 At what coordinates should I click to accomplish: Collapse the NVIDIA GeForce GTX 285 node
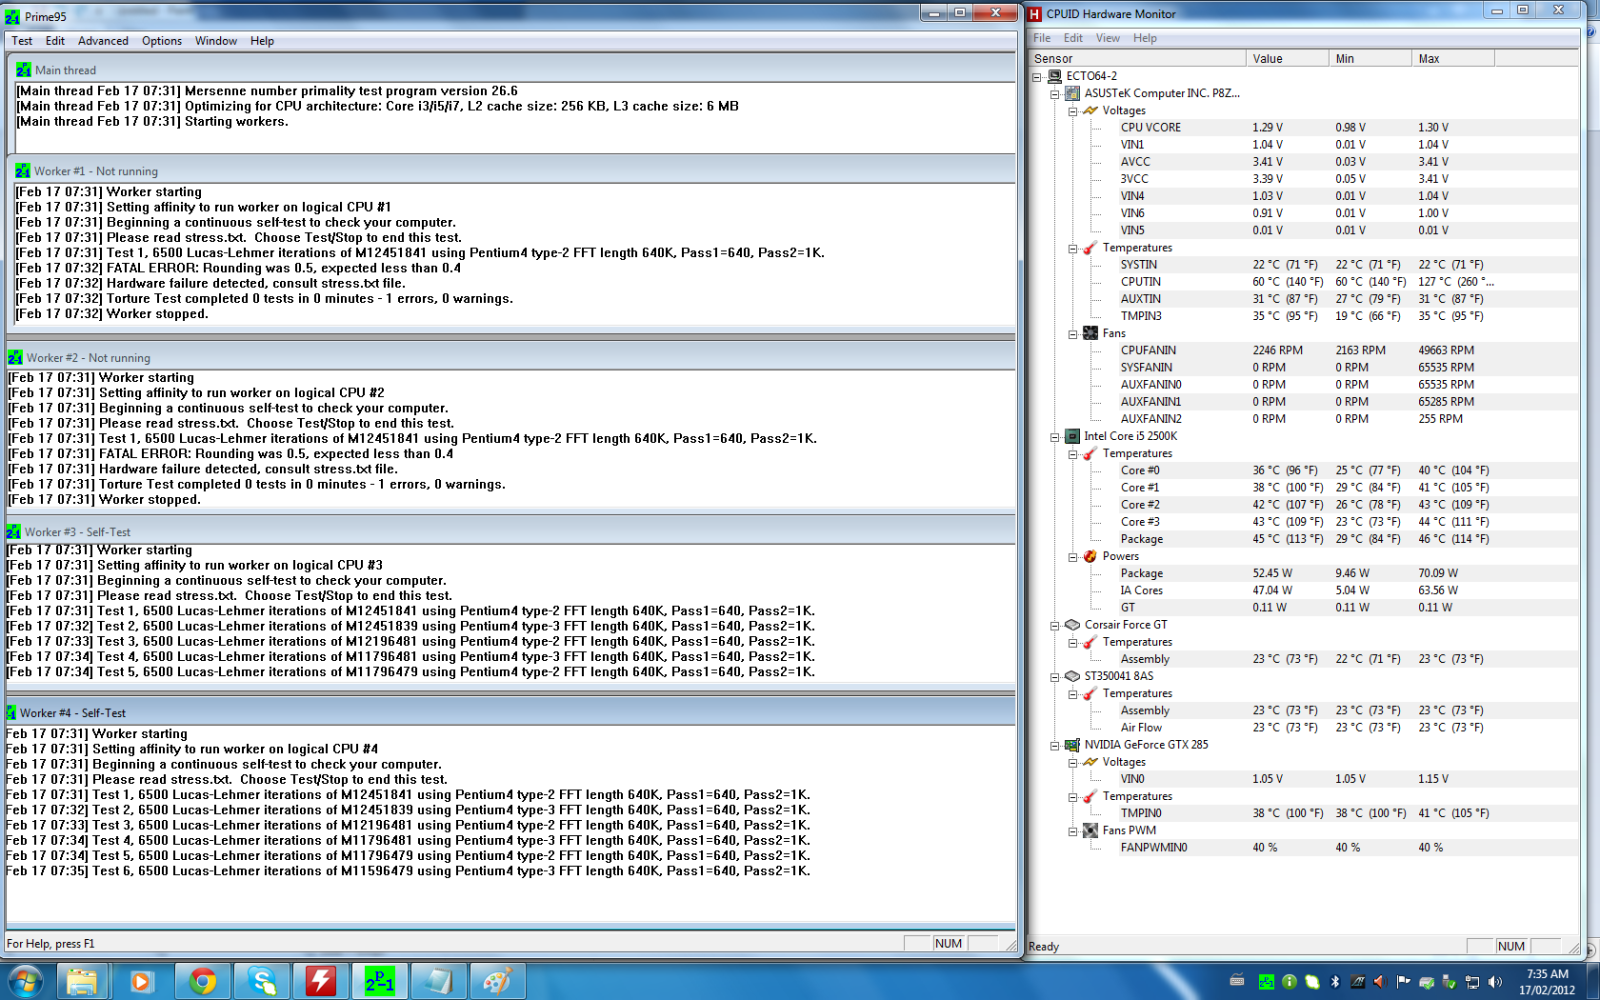coord(1055,745)
